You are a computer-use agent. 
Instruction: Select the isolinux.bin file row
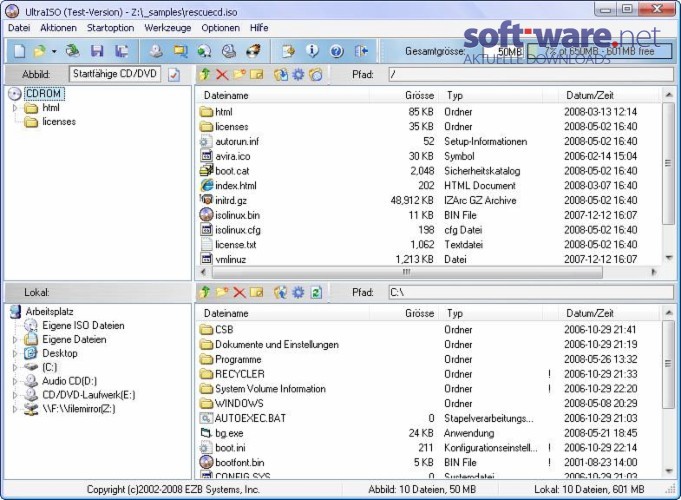pyautogui.click(x=428, y=215)
